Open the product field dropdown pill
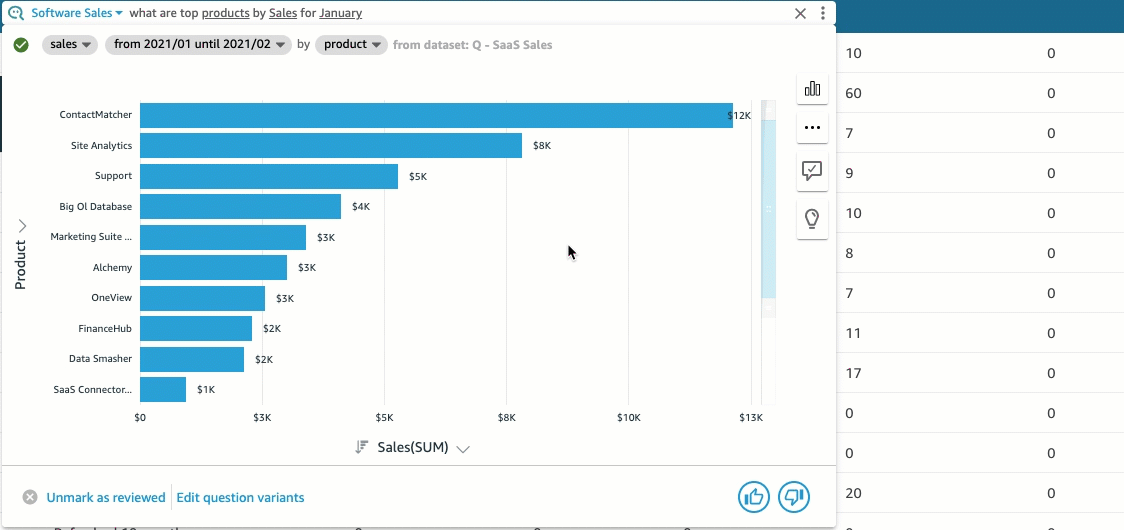 tap(351, 44)
